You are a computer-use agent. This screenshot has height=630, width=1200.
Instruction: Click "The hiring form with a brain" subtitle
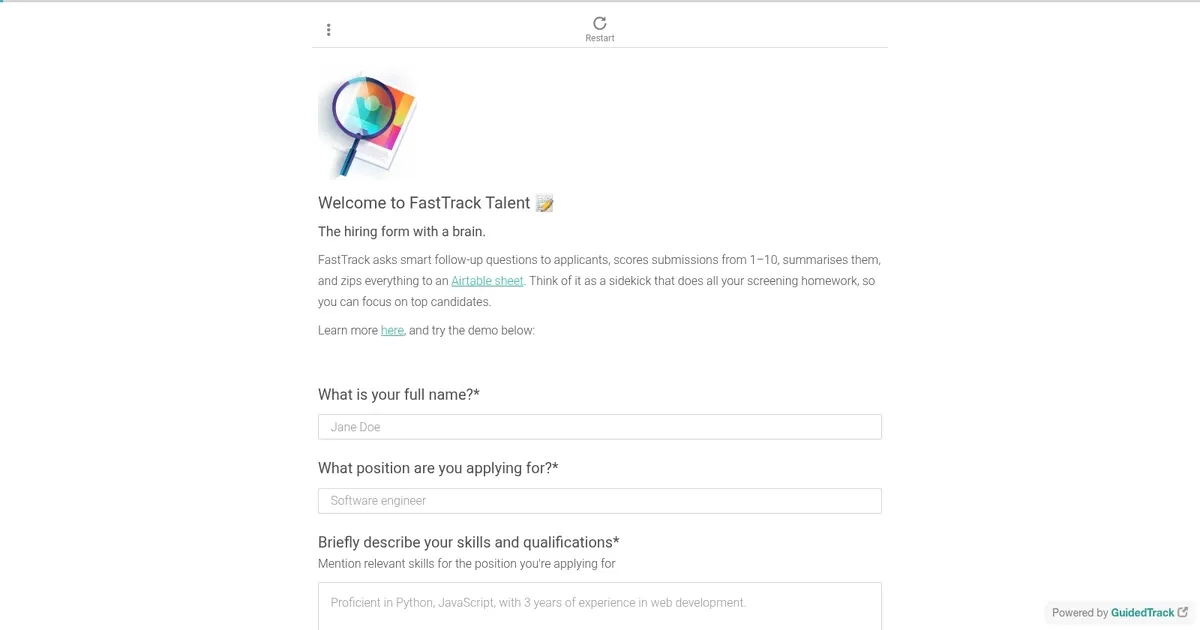(402, 232)
